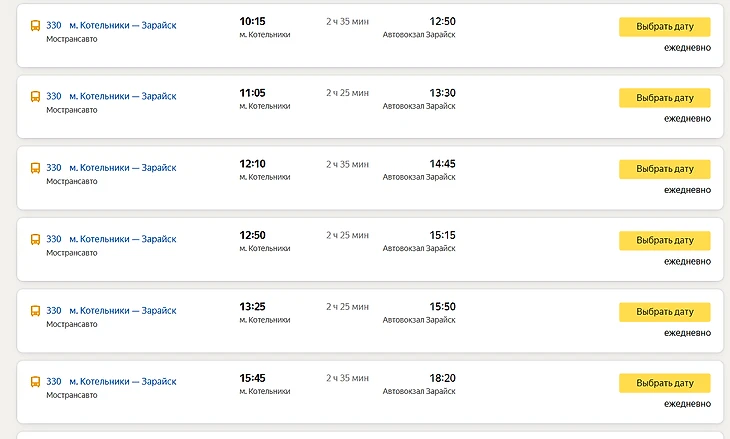Open route 330 link departing at 11:05
The image size is (730, 439).
[x=54, y=97]
